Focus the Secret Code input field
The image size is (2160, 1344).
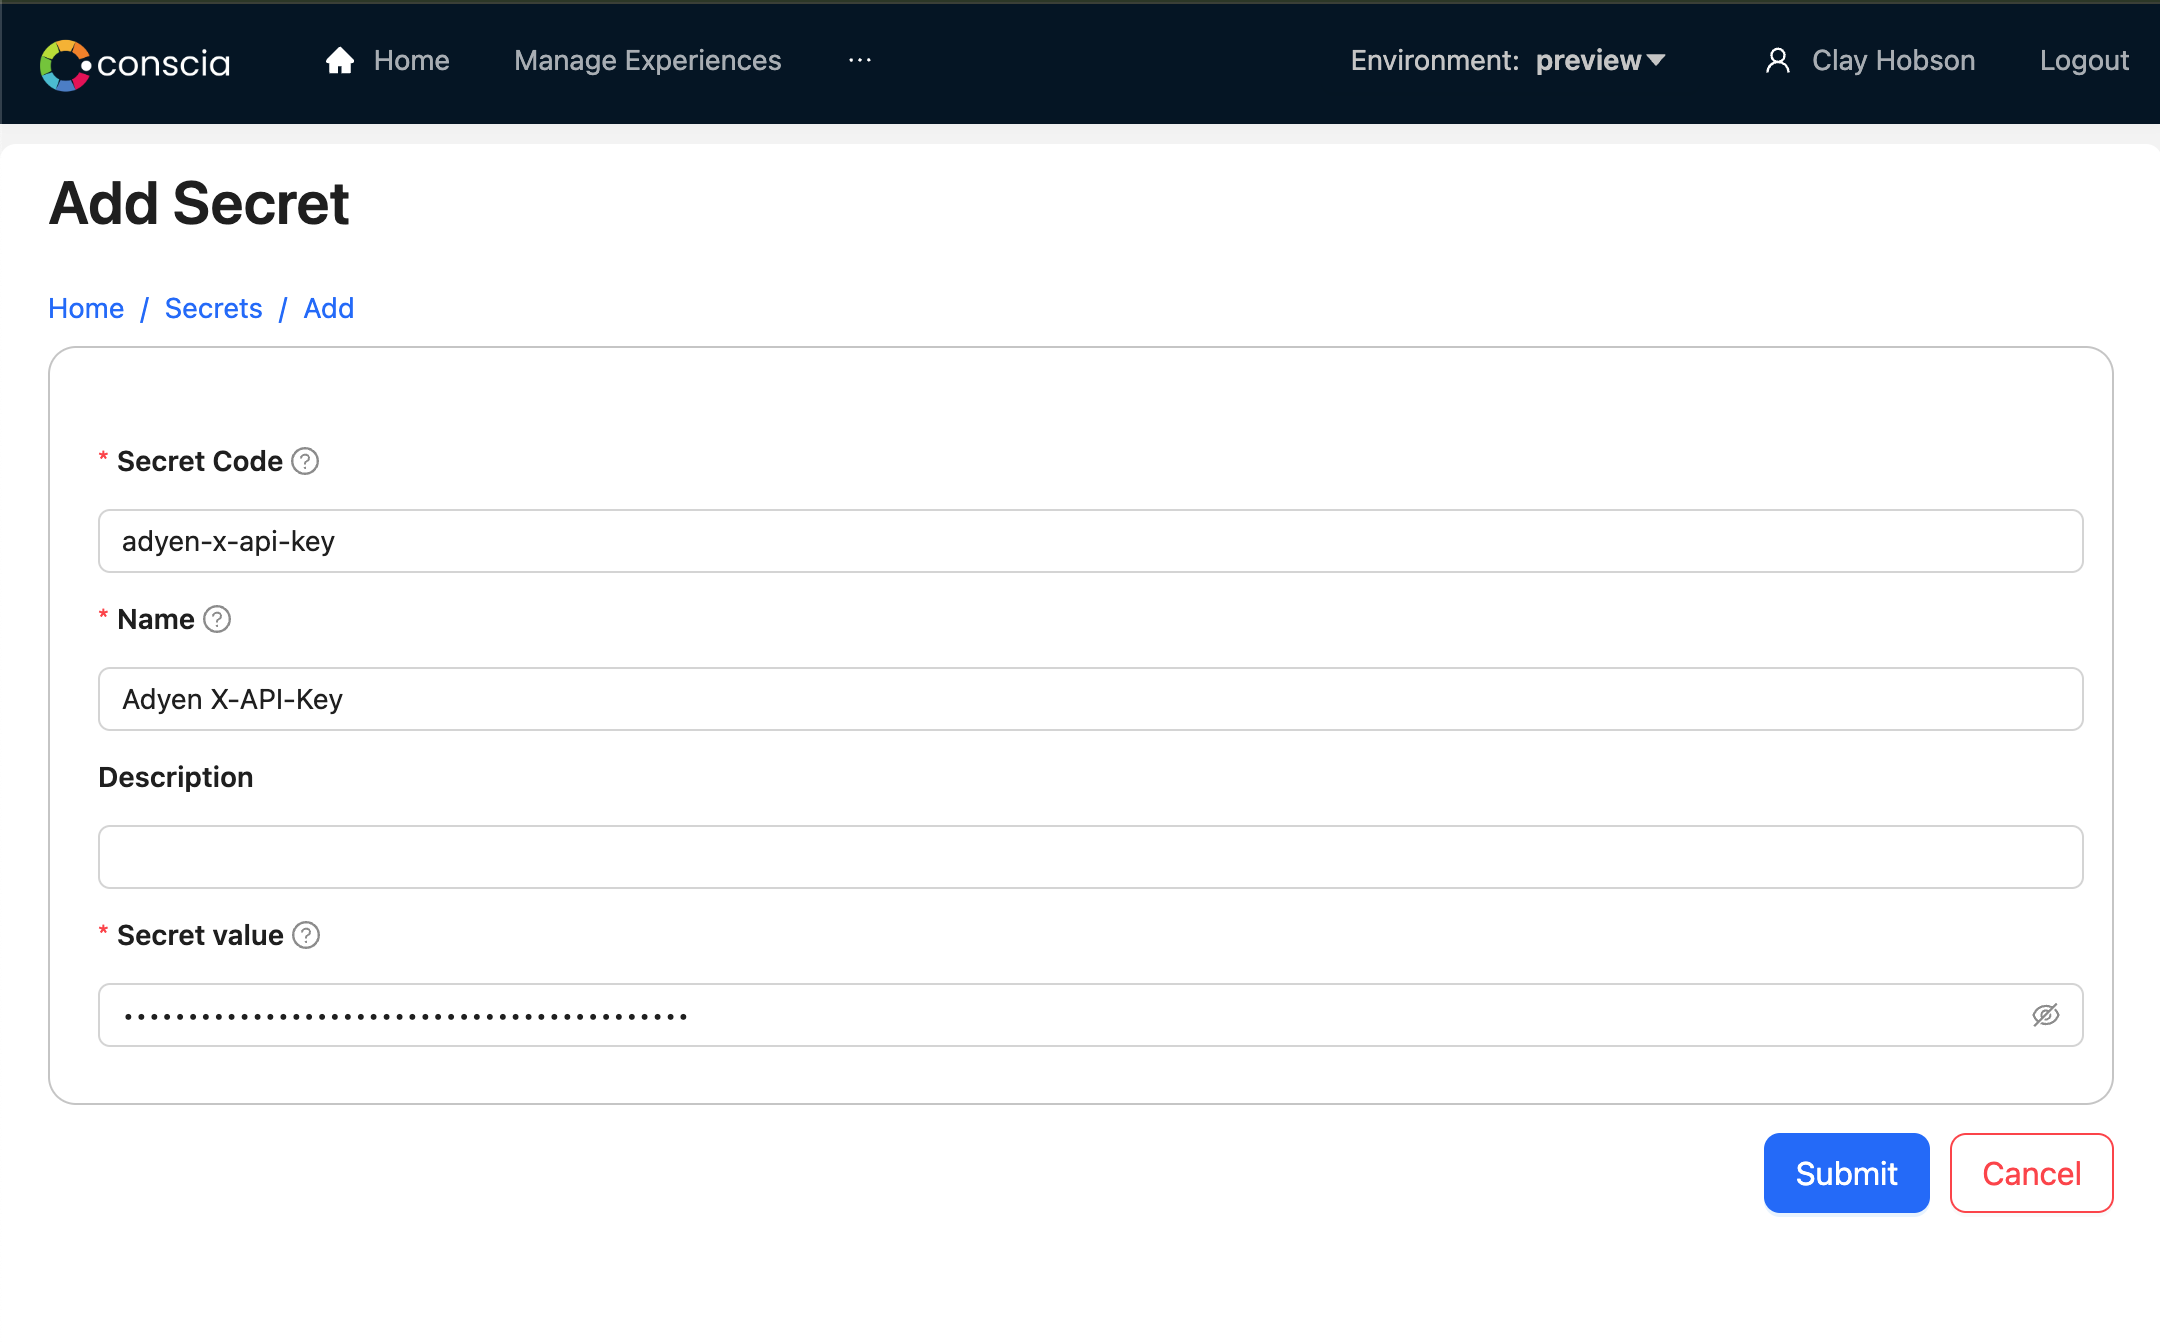[1091, 541]
